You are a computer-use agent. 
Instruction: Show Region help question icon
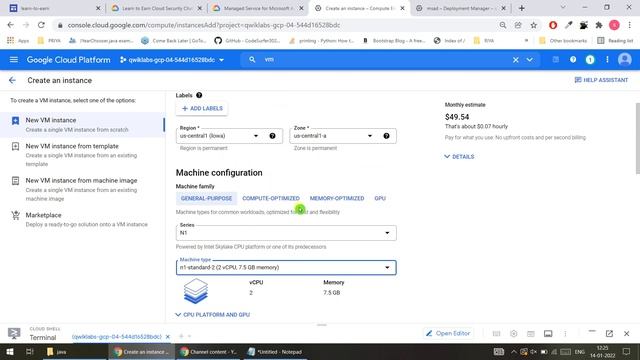[272, 136]
